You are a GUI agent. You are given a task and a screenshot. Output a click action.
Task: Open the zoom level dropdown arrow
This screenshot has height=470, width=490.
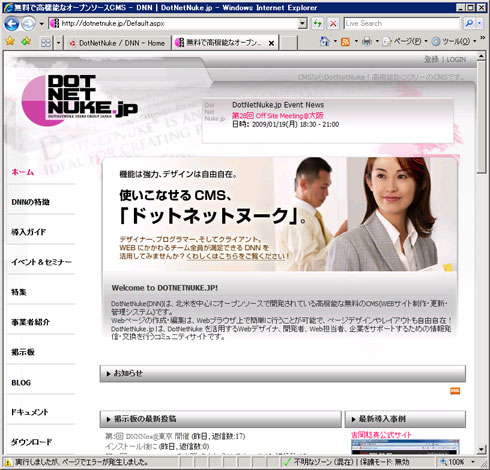point(473,462)
